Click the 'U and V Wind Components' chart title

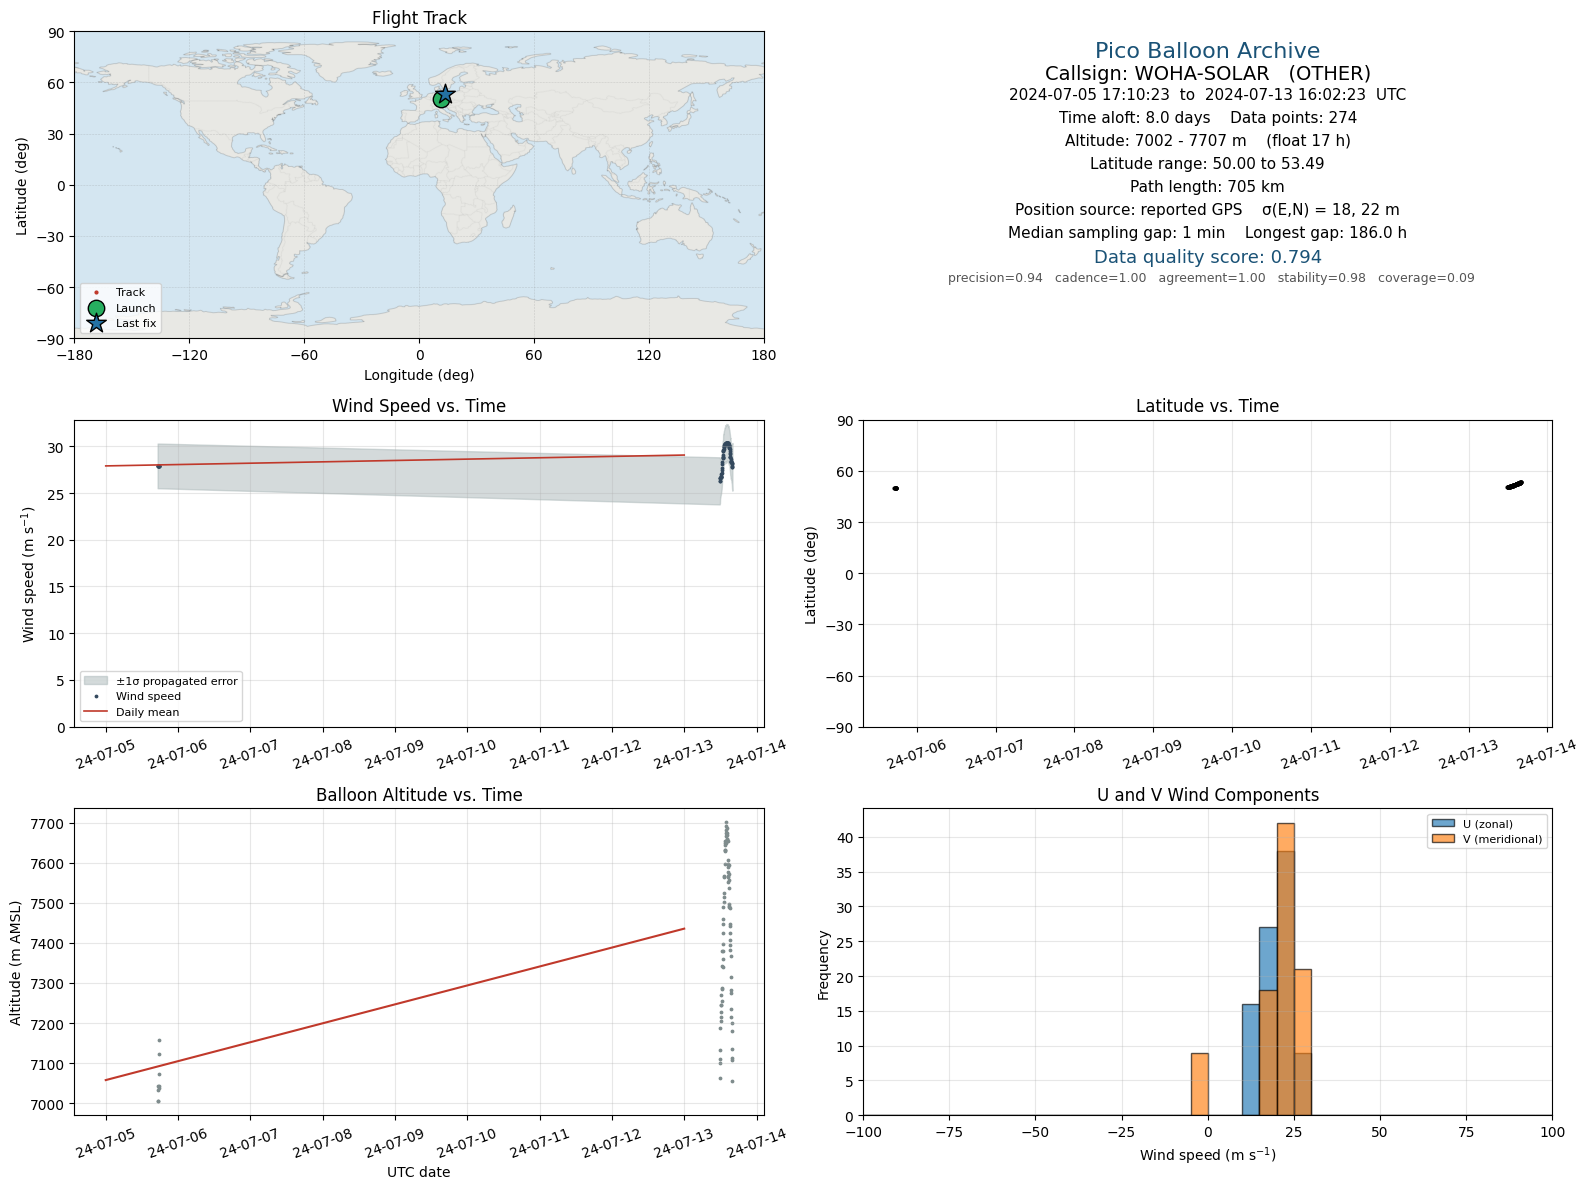point(1207,795)
